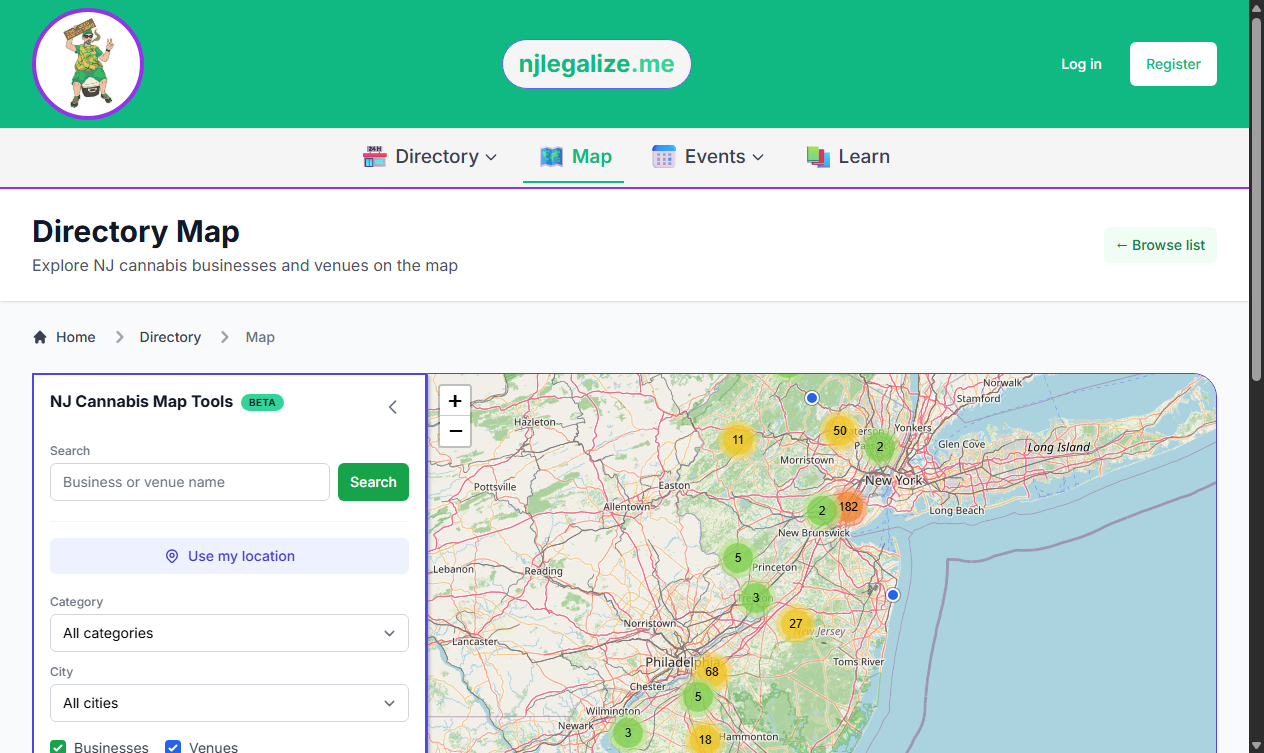Collapse the Map Tools panel chevron

393,407
